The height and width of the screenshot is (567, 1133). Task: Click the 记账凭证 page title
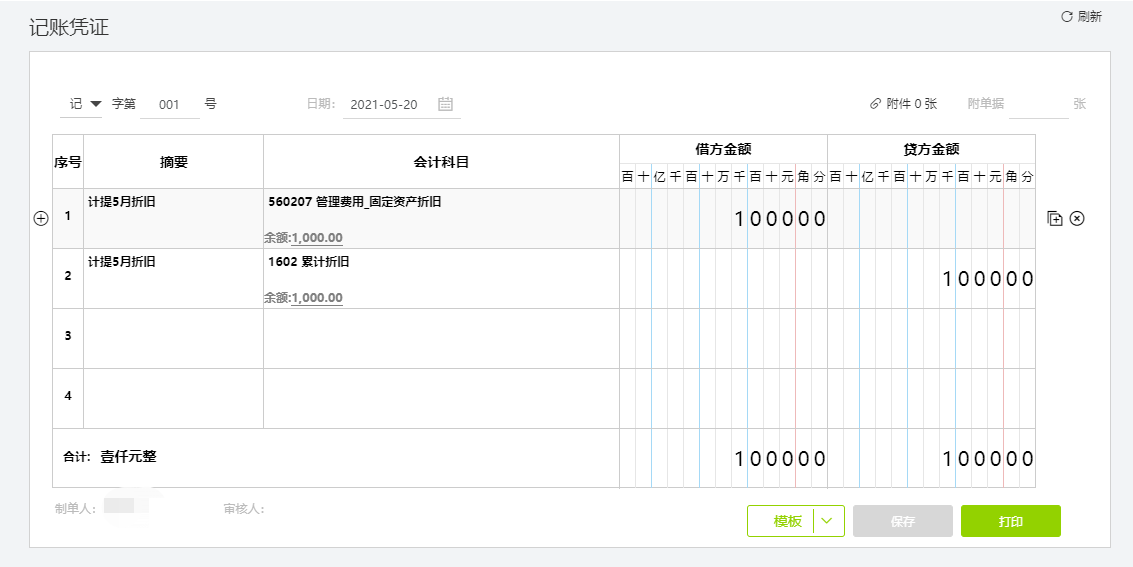click(69, 27)
